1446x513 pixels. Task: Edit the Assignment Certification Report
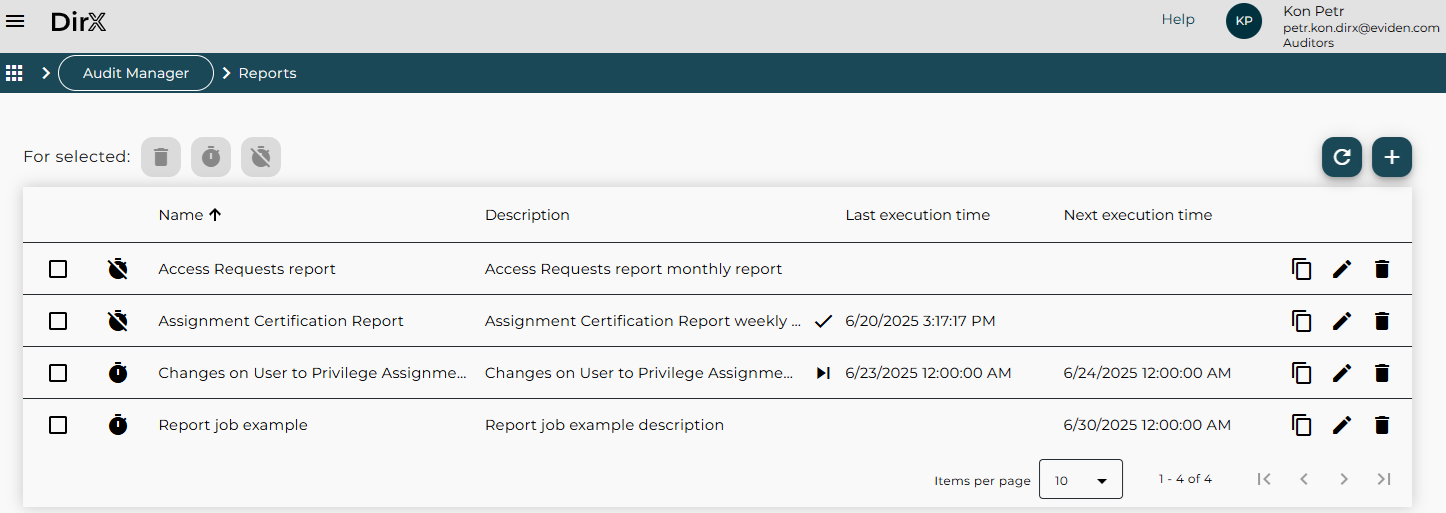pos(1341,321)
